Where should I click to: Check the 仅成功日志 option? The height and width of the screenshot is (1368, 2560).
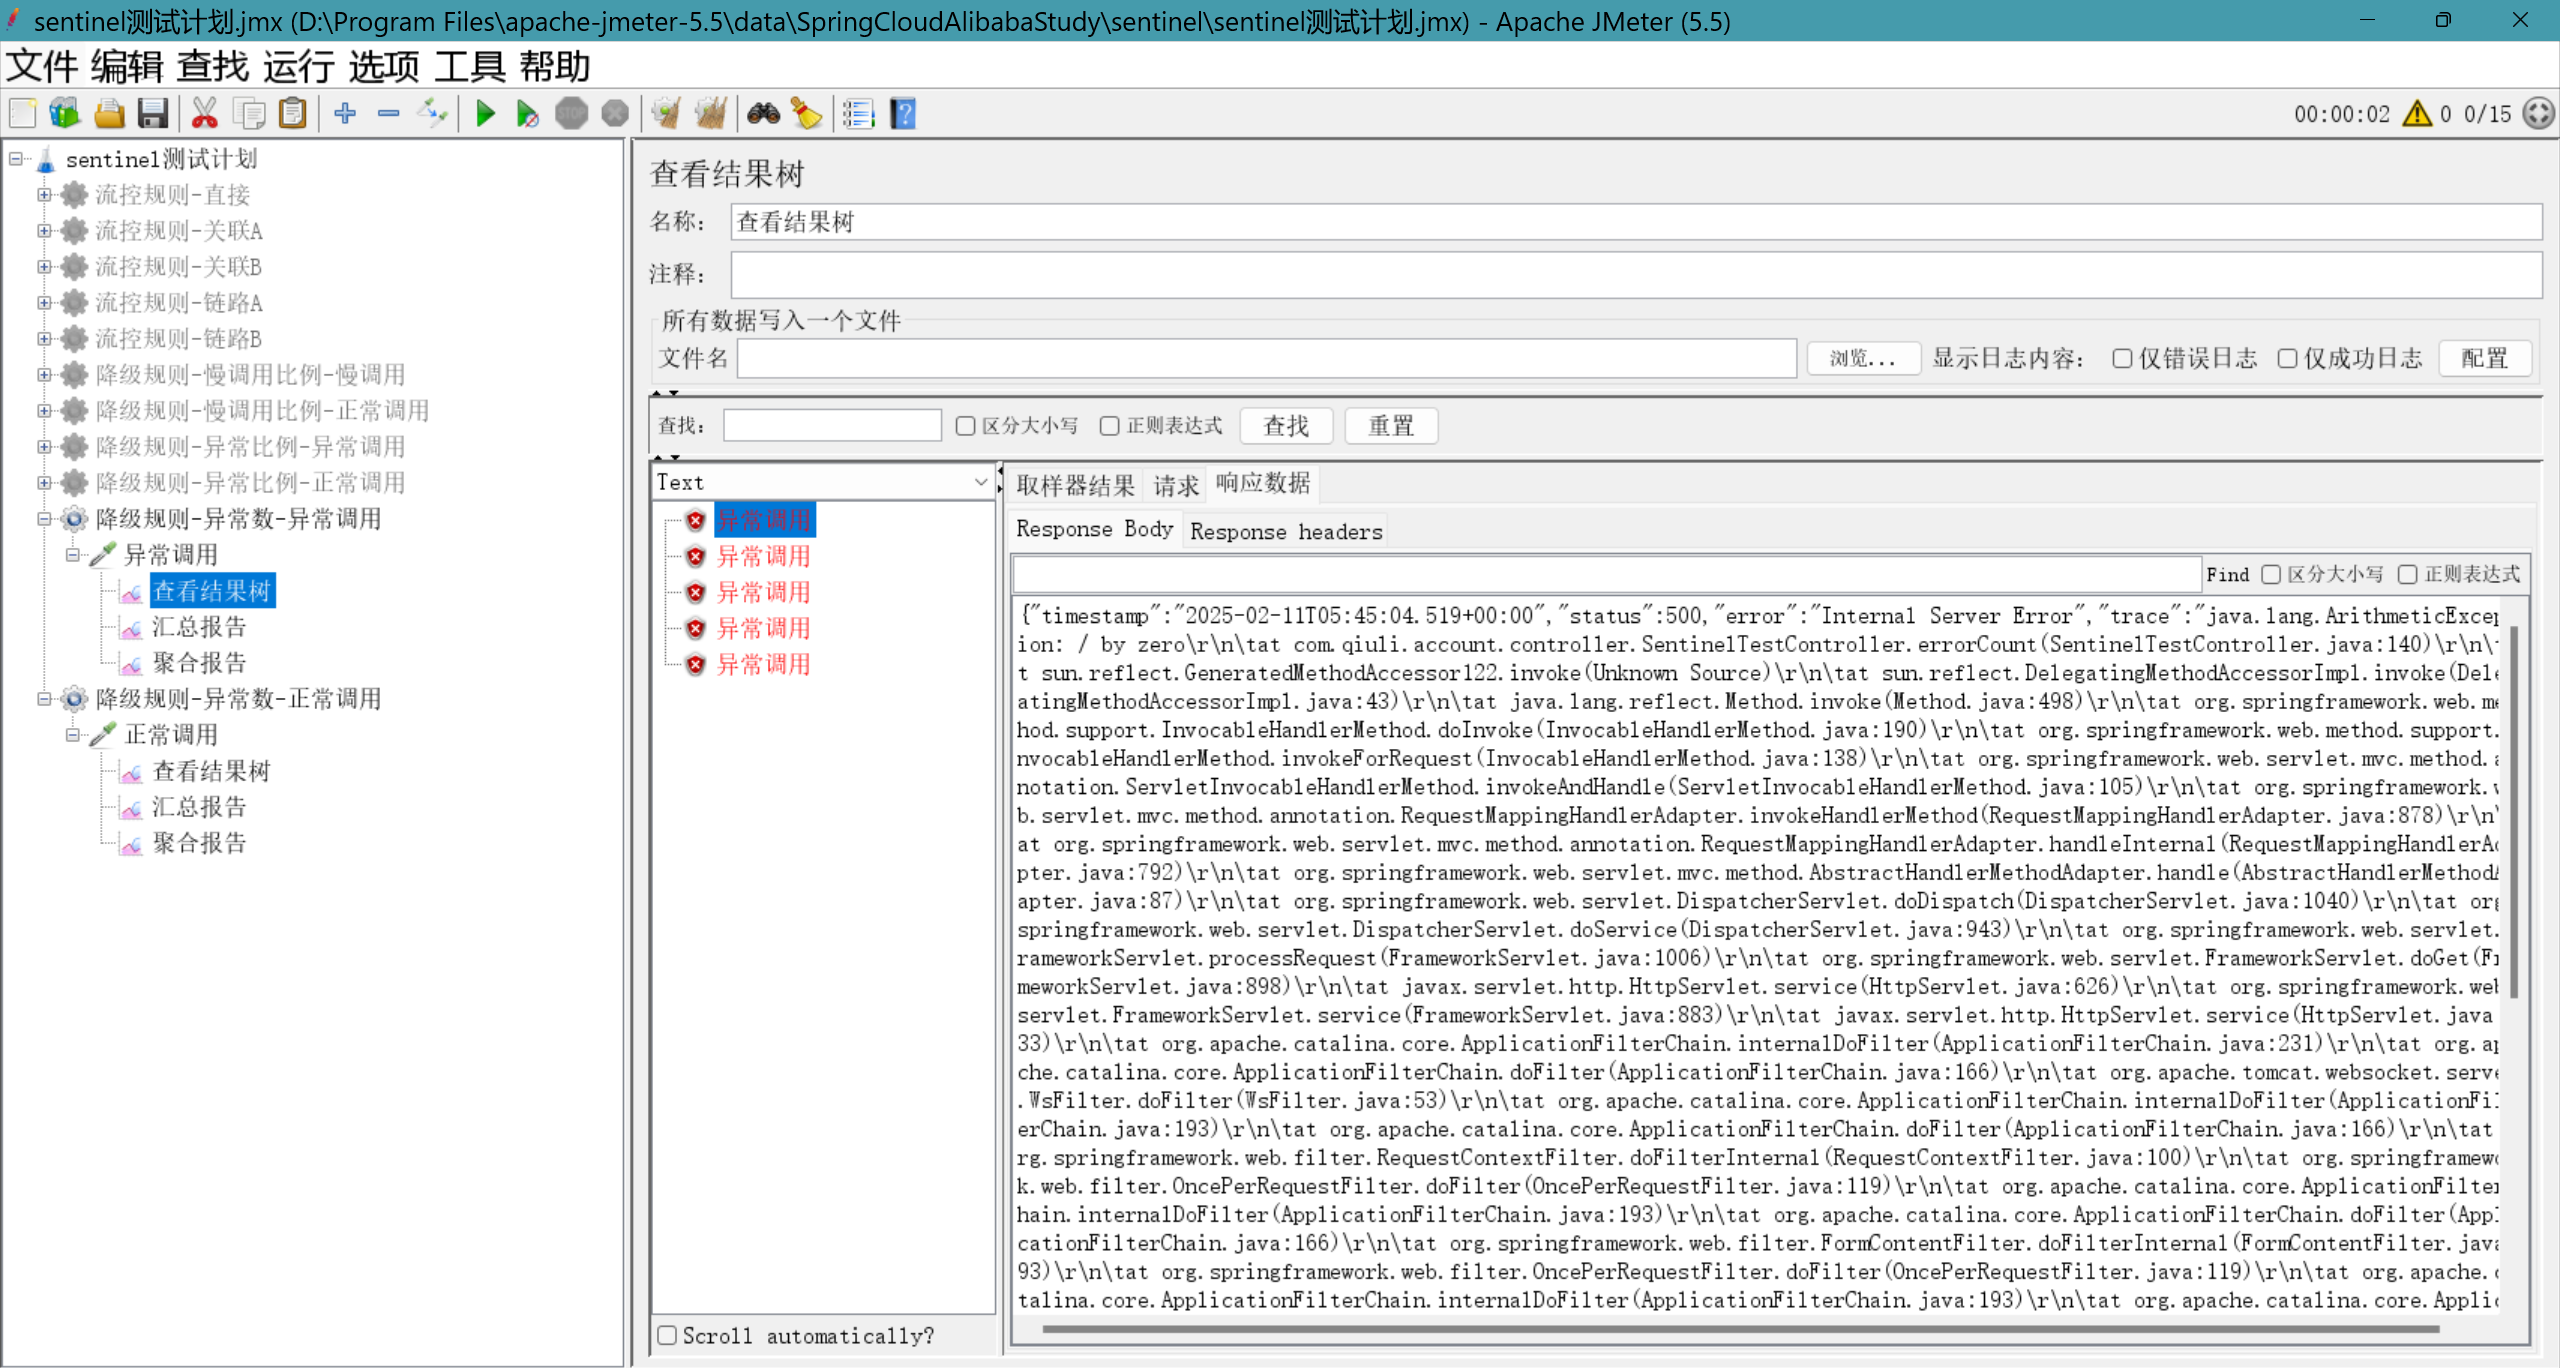click(2287, 358)
